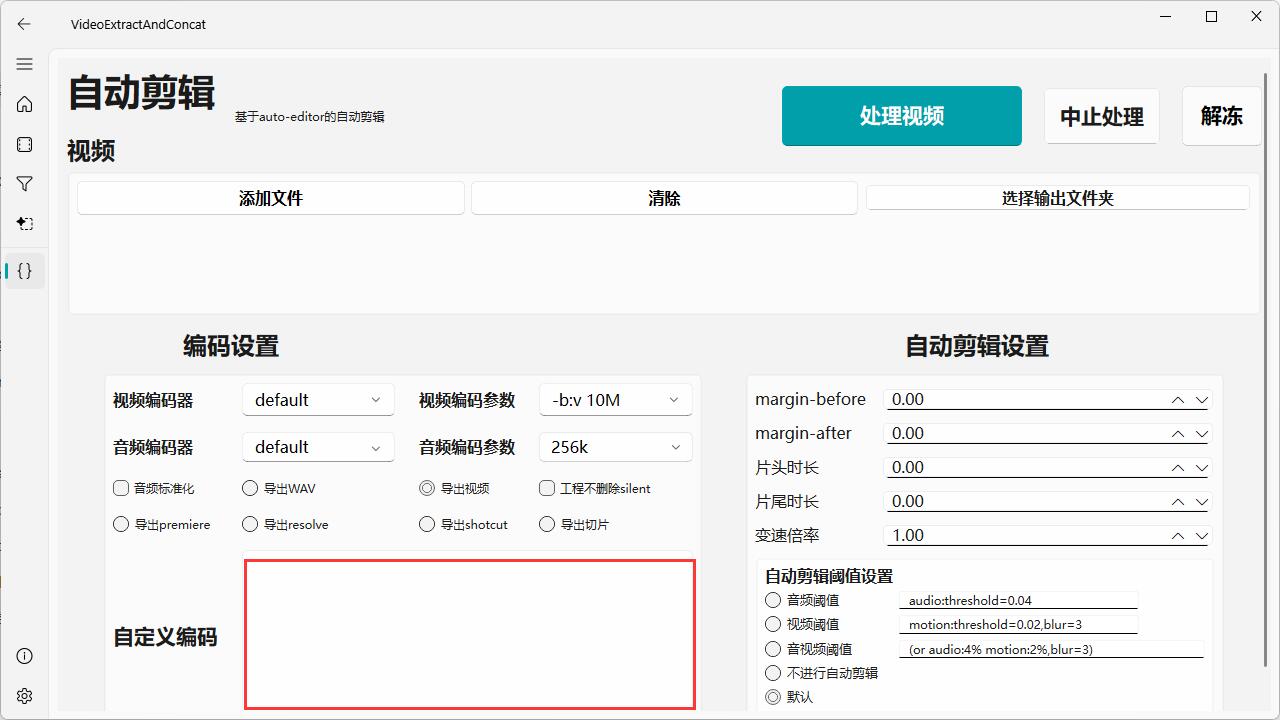Open the settings gear icon
The height and width of the screenshot is (720, 1280).
25,696
